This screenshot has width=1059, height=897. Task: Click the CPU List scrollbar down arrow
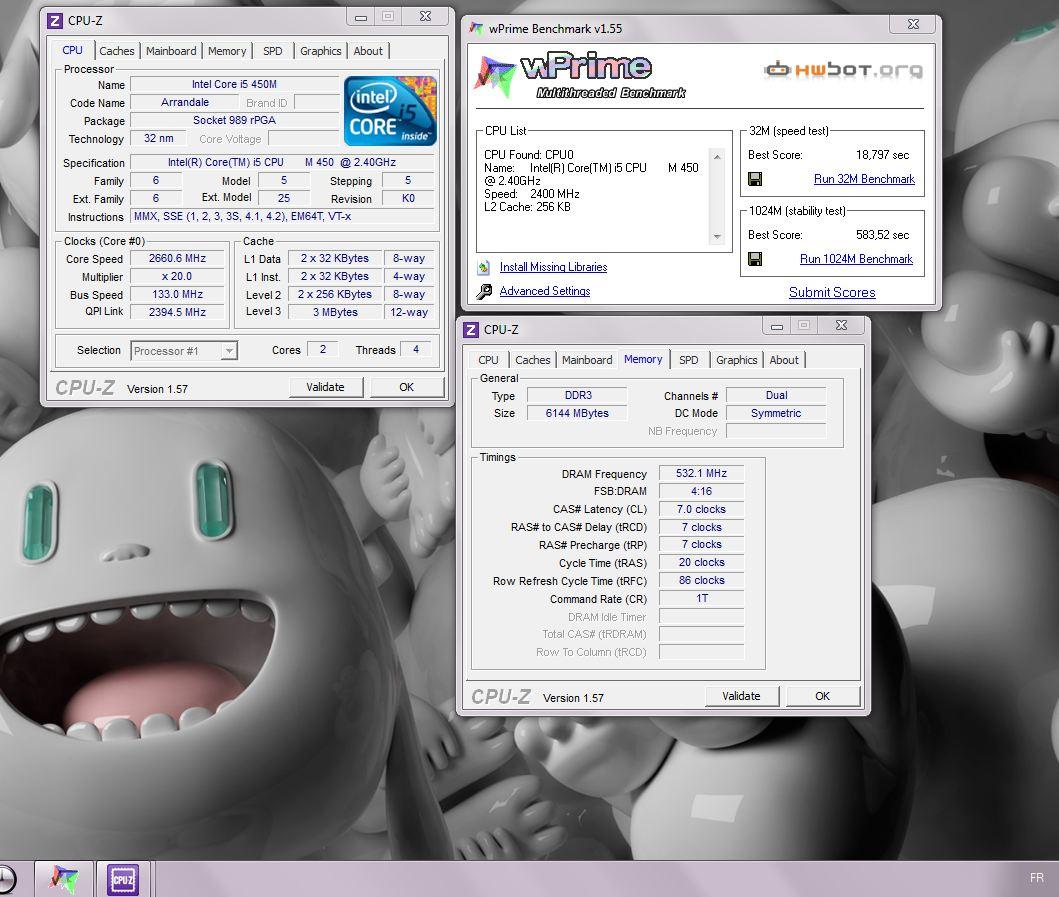click(717, 237)
